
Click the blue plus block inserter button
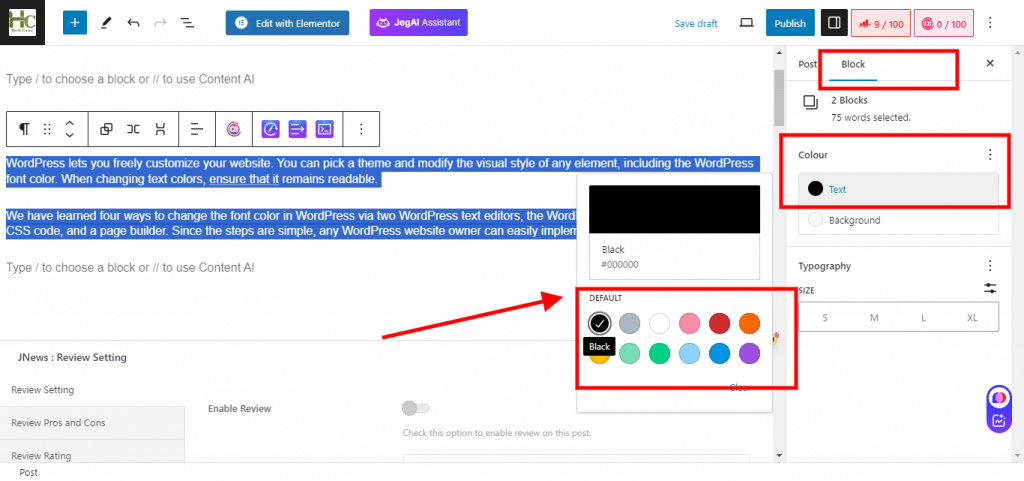click(x=74, y=23)
